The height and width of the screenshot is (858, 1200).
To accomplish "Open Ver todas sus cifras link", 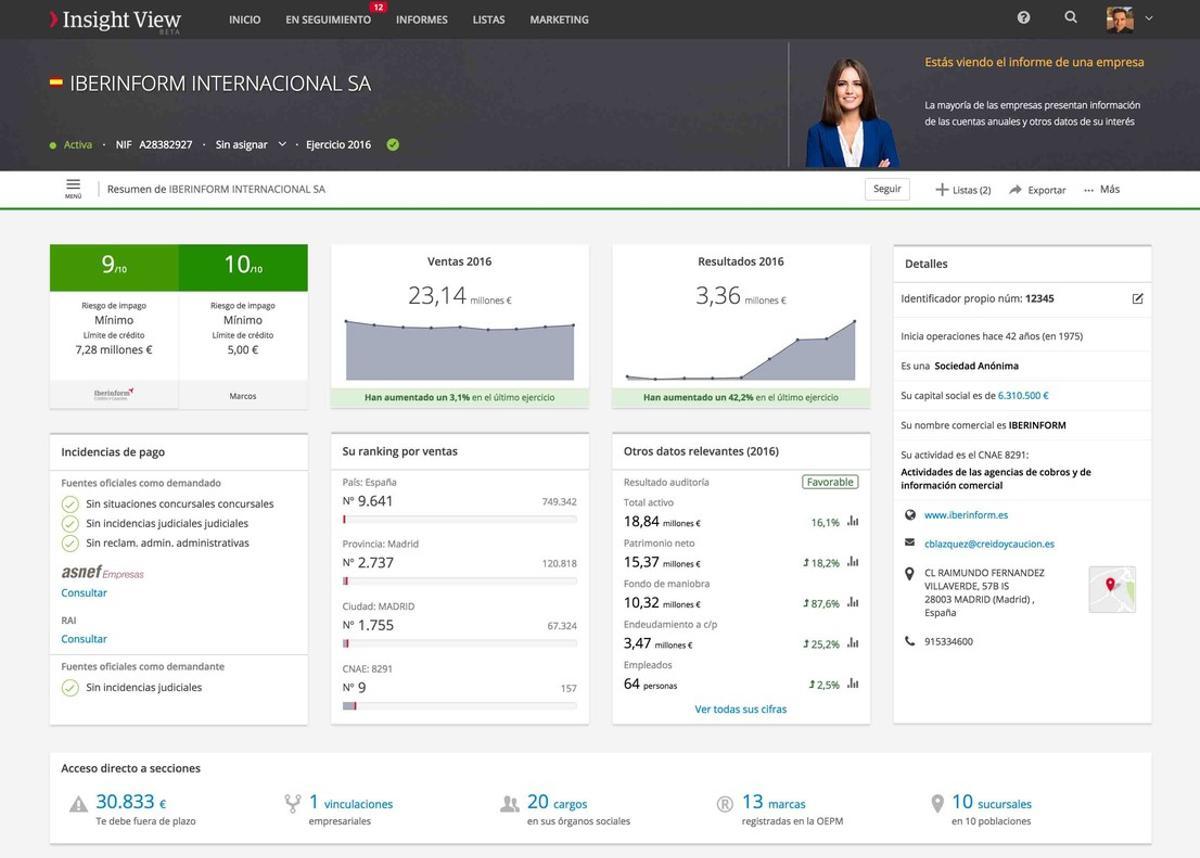I will 741,709.
